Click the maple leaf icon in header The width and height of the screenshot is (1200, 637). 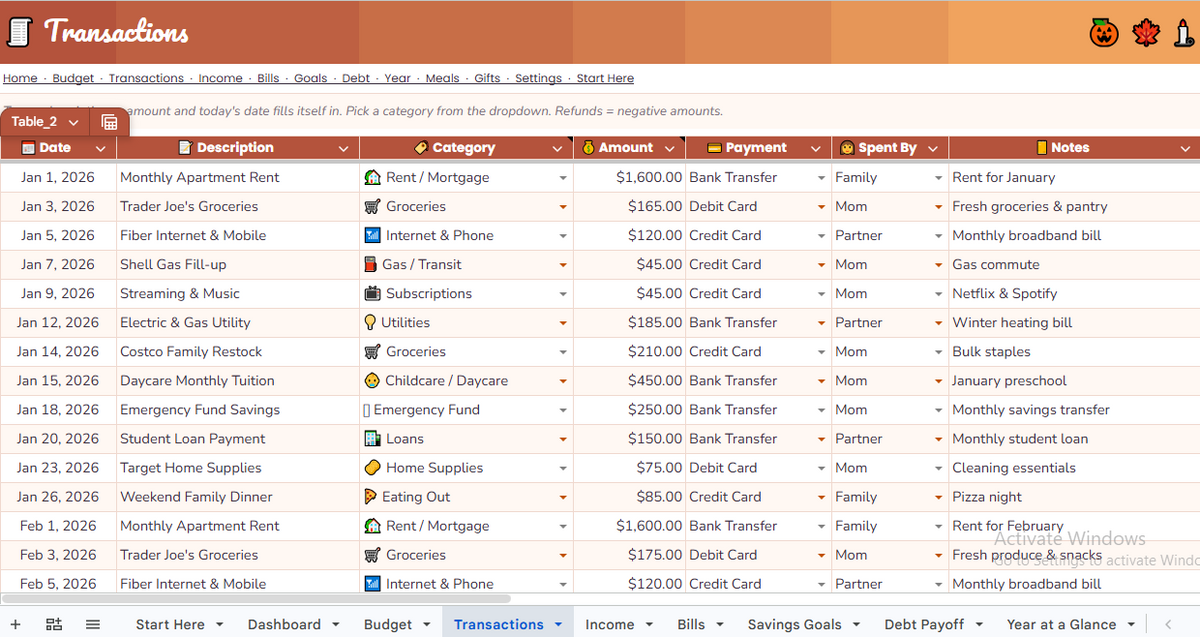pos(1146,33)
